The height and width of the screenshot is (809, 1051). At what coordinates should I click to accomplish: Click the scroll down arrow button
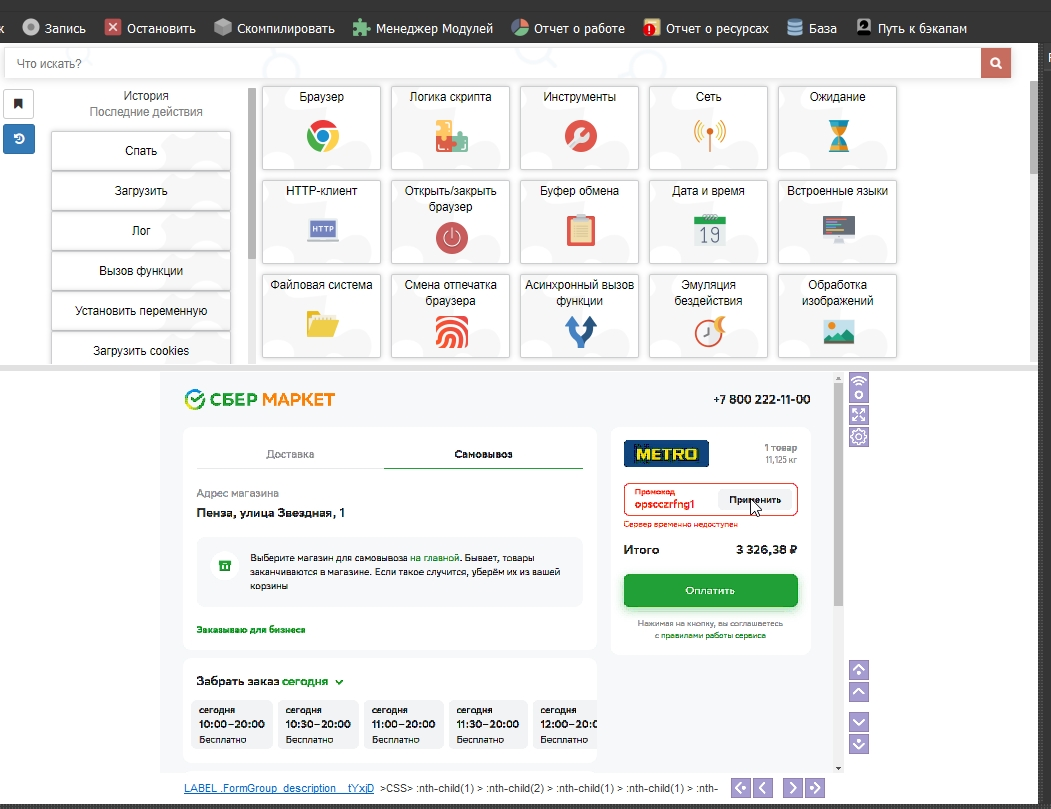click(x=859, y=722)
